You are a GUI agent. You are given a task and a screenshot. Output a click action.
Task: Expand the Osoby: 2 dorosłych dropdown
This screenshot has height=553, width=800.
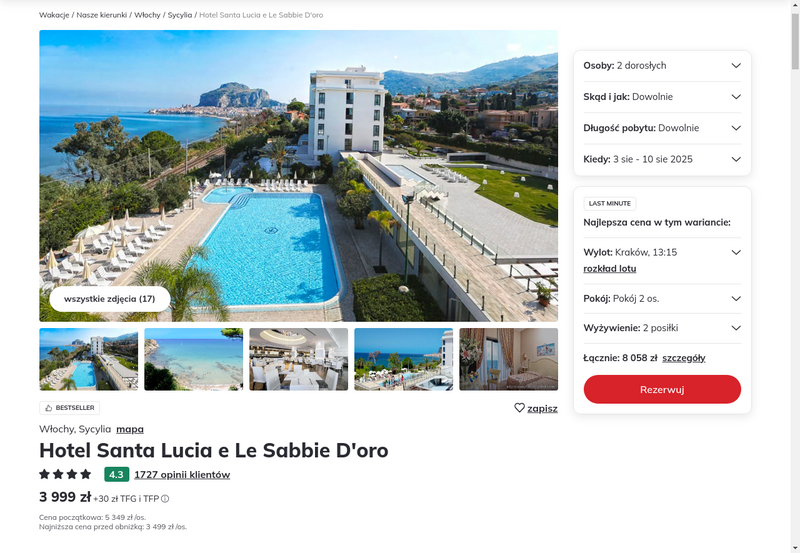[x=662, y=65]
